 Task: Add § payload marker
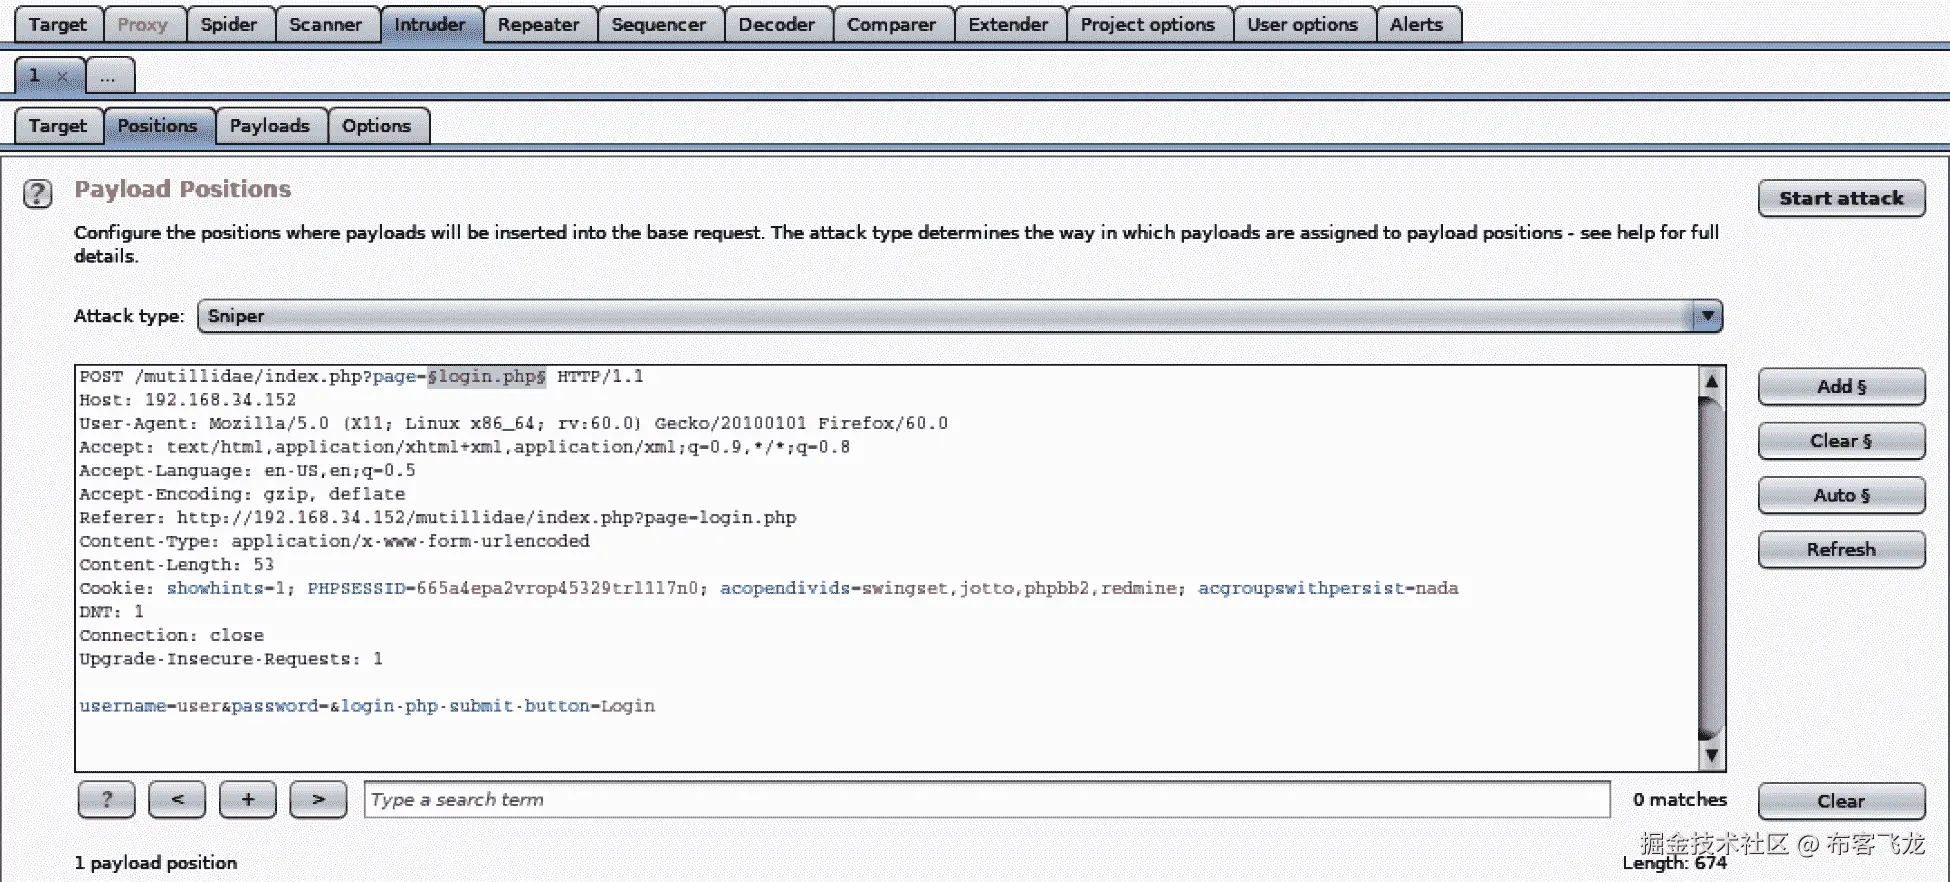[x=1841, y=387]
